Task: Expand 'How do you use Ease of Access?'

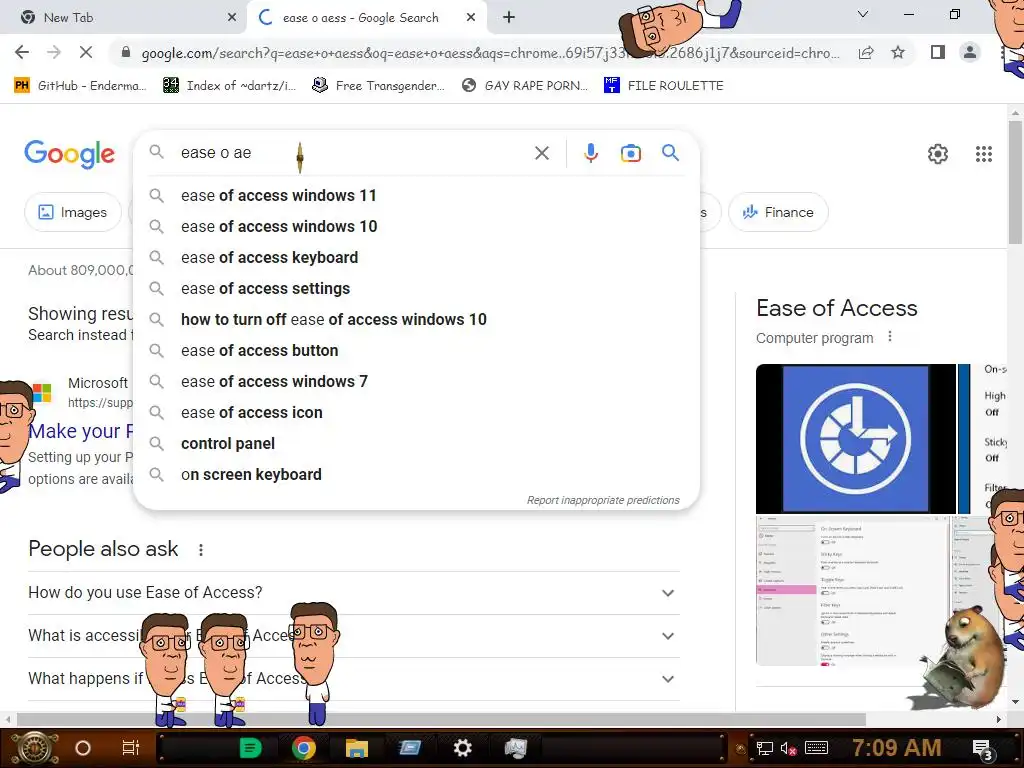Action: point(354,592)
